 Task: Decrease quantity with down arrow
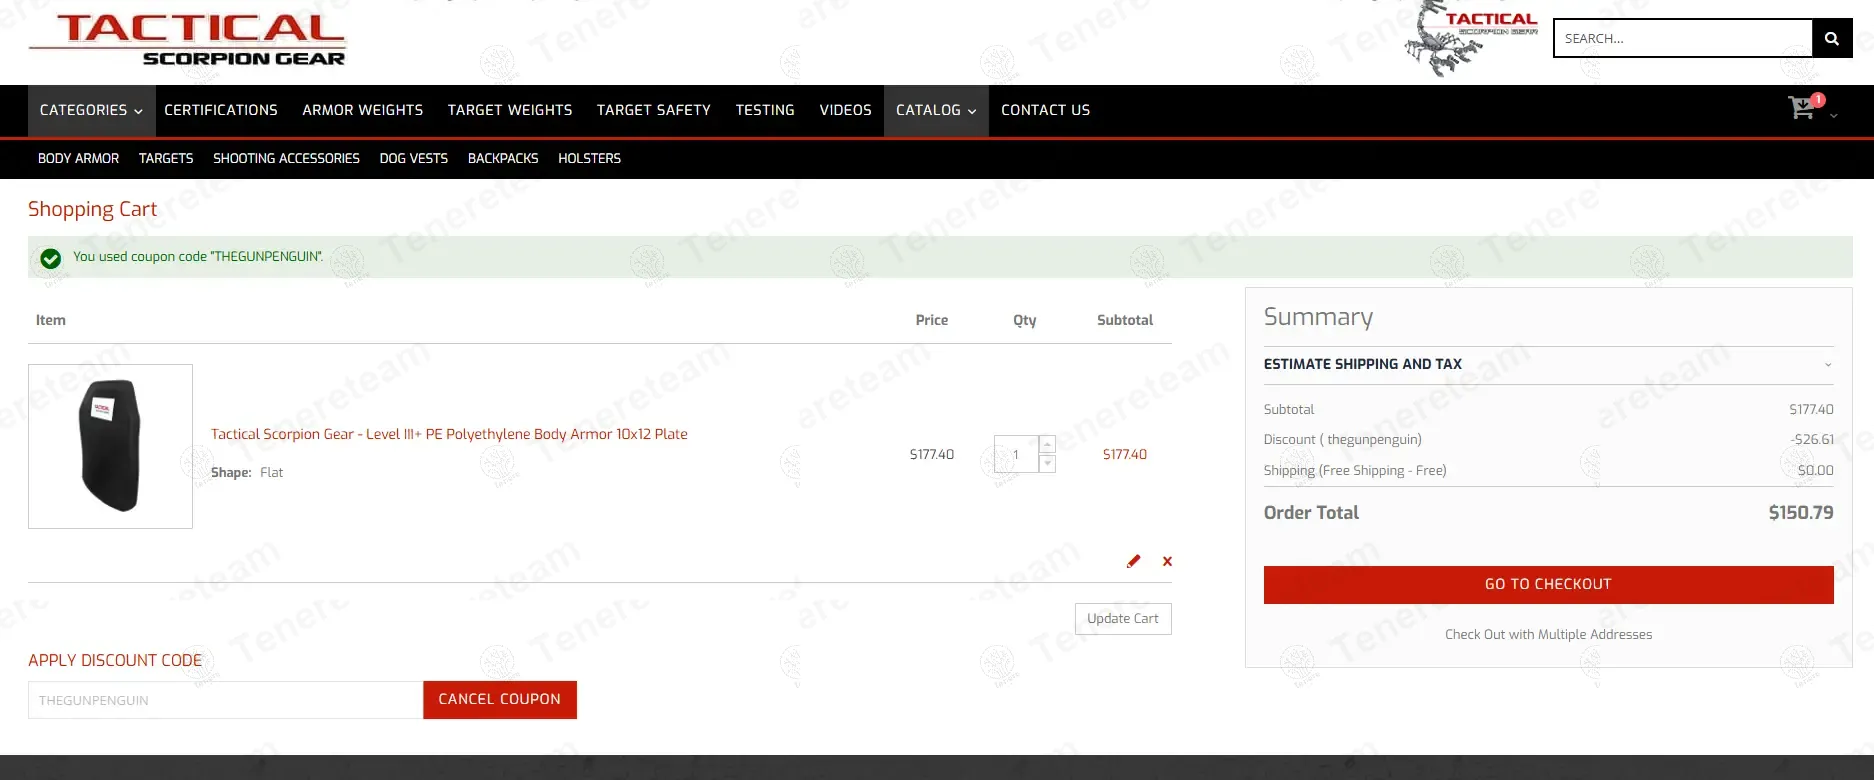[1047, 463]
